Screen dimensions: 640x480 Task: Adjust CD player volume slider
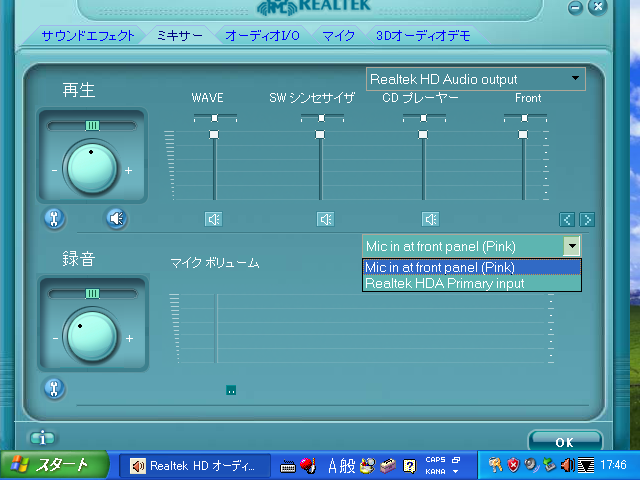click(423, 134)
